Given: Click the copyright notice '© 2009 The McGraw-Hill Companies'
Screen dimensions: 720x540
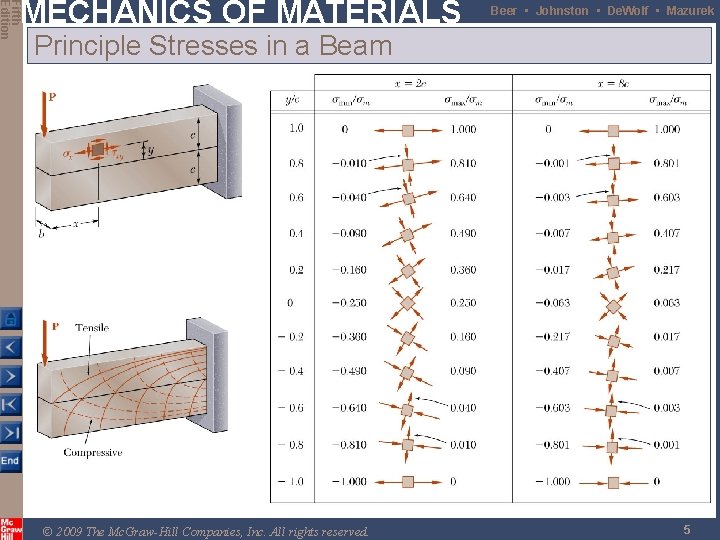Looking at the screenshot, I should point(205,531).
